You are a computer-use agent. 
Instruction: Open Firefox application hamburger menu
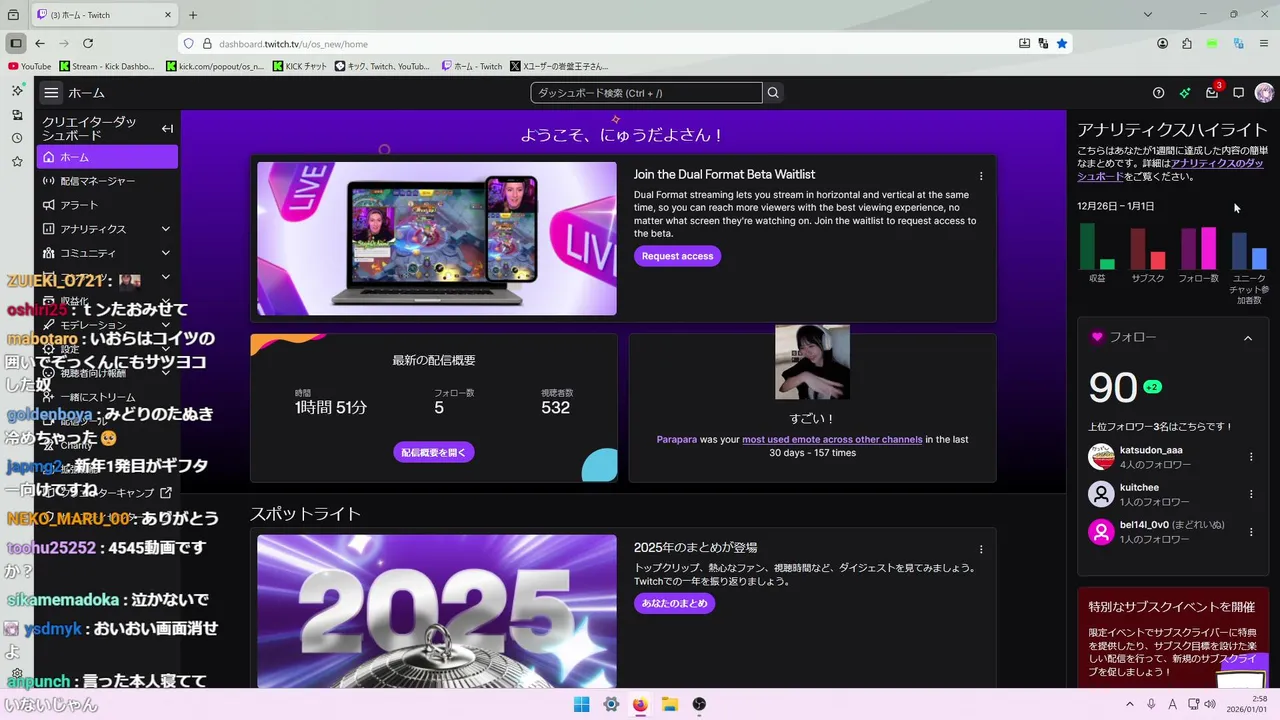(1263, 44)
